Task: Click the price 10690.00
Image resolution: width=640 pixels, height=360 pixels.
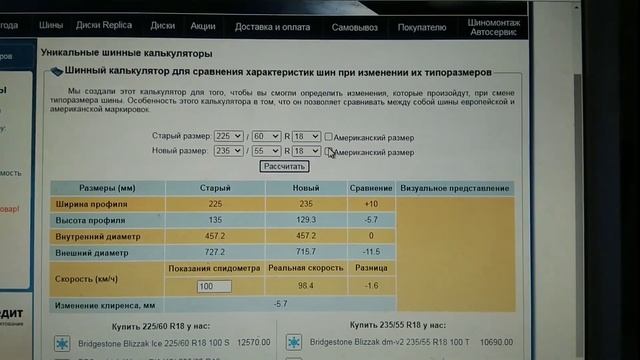Action: [x=496, y=342]
